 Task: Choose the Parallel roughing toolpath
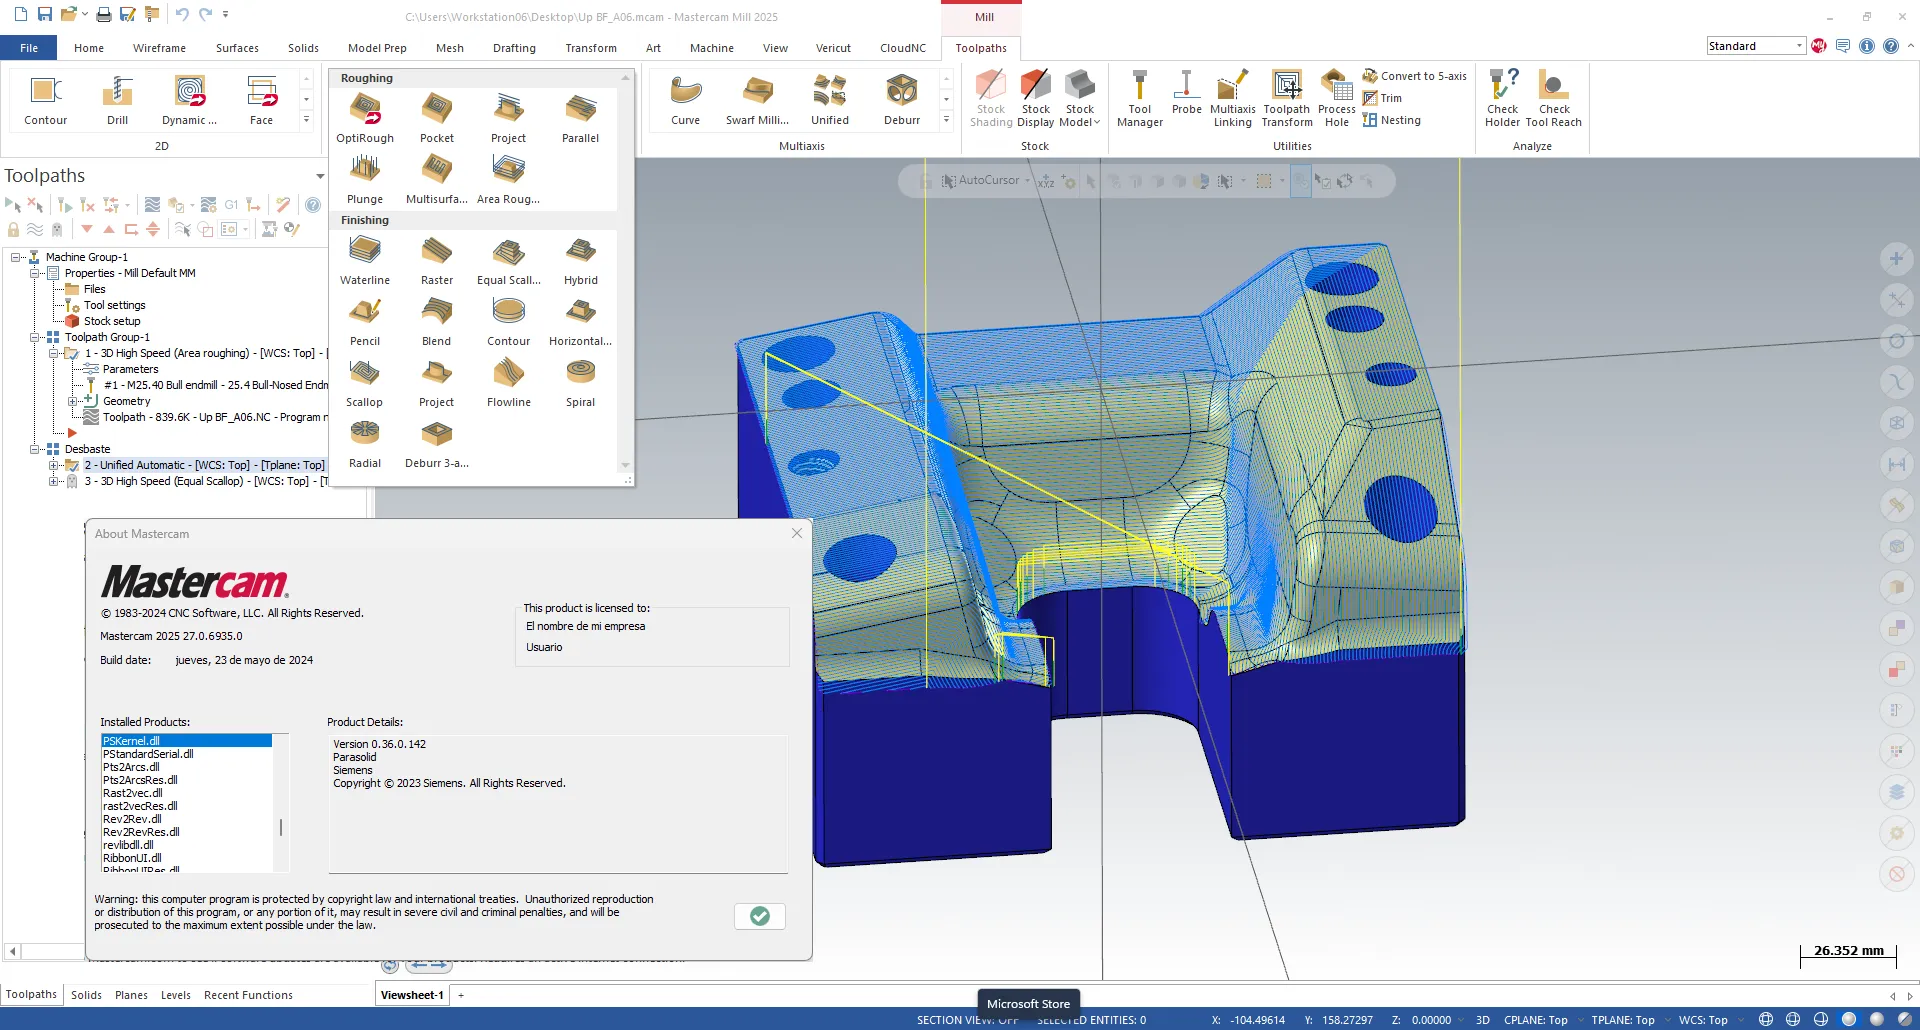pyautogui.click(x=581, y=118)
